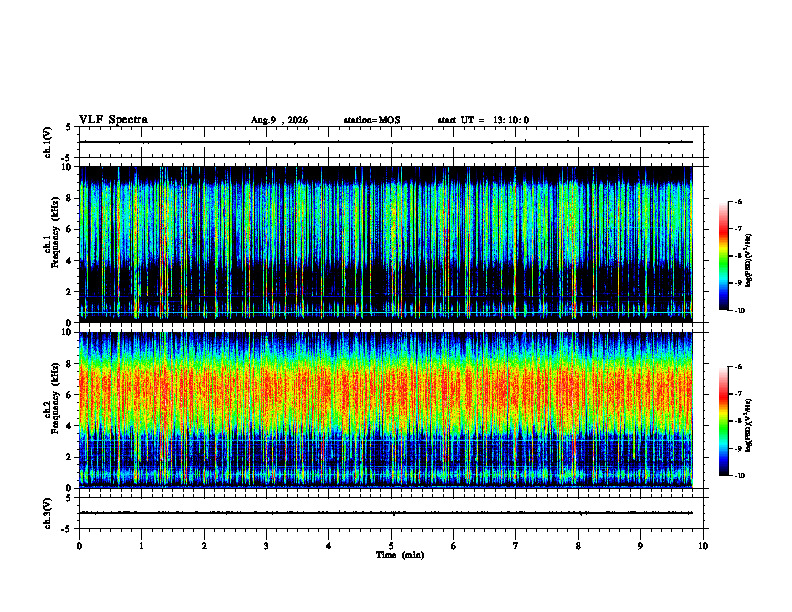Click the ch.2 "Frequency (kHz)" axis label
Screen dimensions: 792x612
[x=55, y=397]
